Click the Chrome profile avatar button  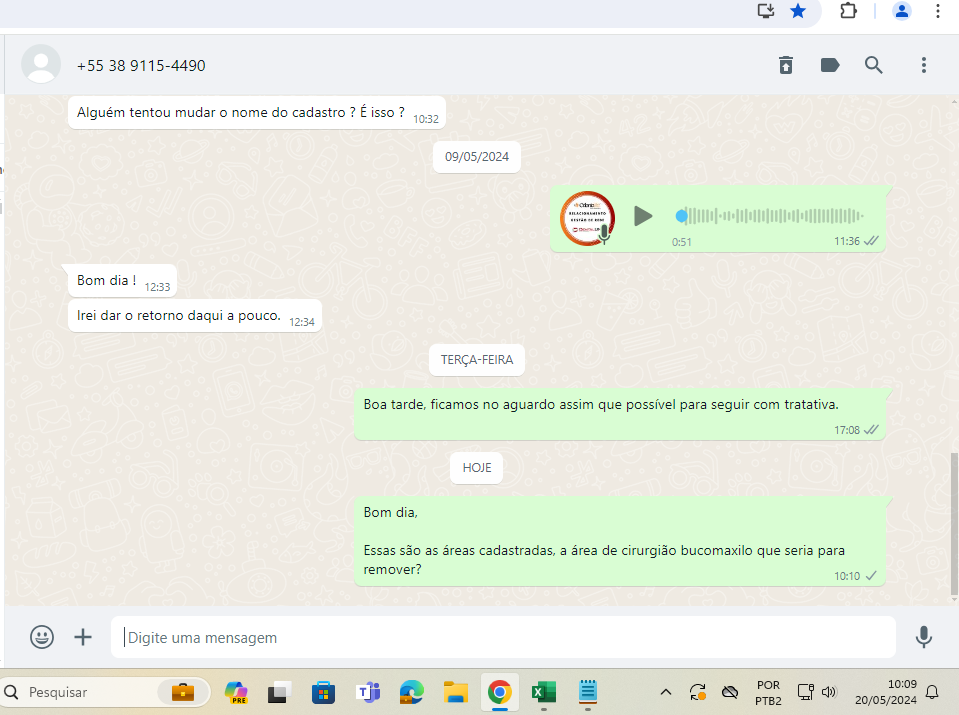tap(902, 11)
